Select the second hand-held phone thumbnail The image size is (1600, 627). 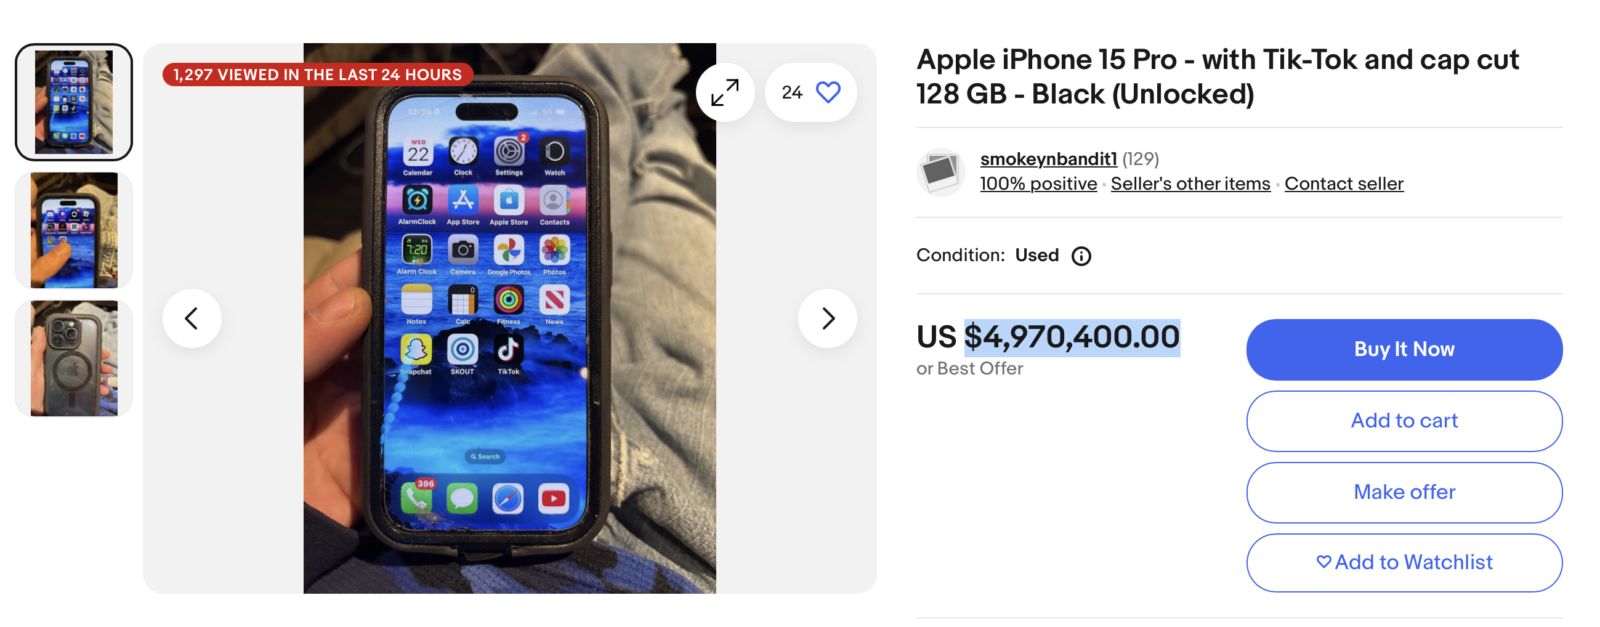click(x=74, y=230)
